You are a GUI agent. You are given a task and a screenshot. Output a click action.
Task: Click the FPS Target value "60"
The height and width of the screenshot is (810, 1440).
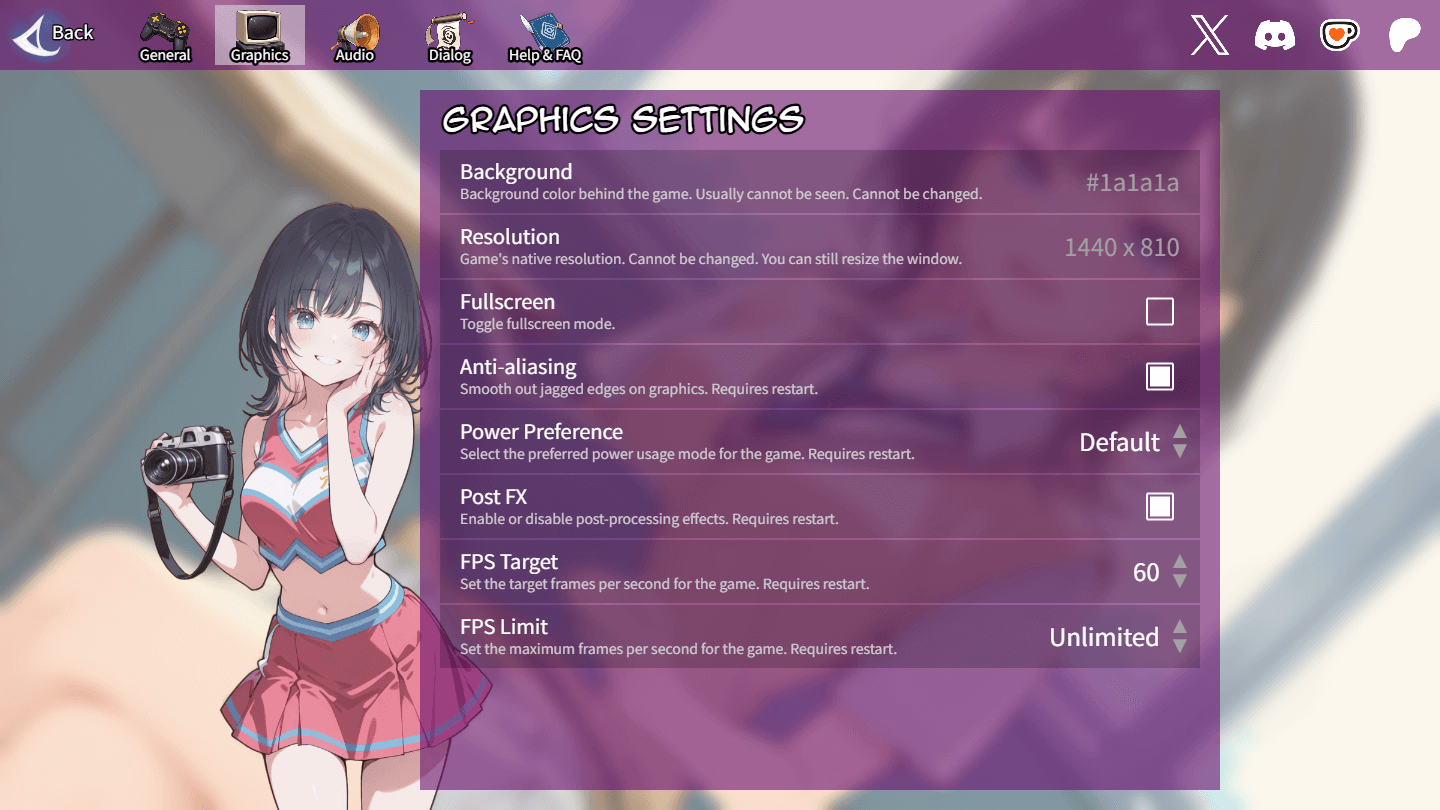[1146, 572]
